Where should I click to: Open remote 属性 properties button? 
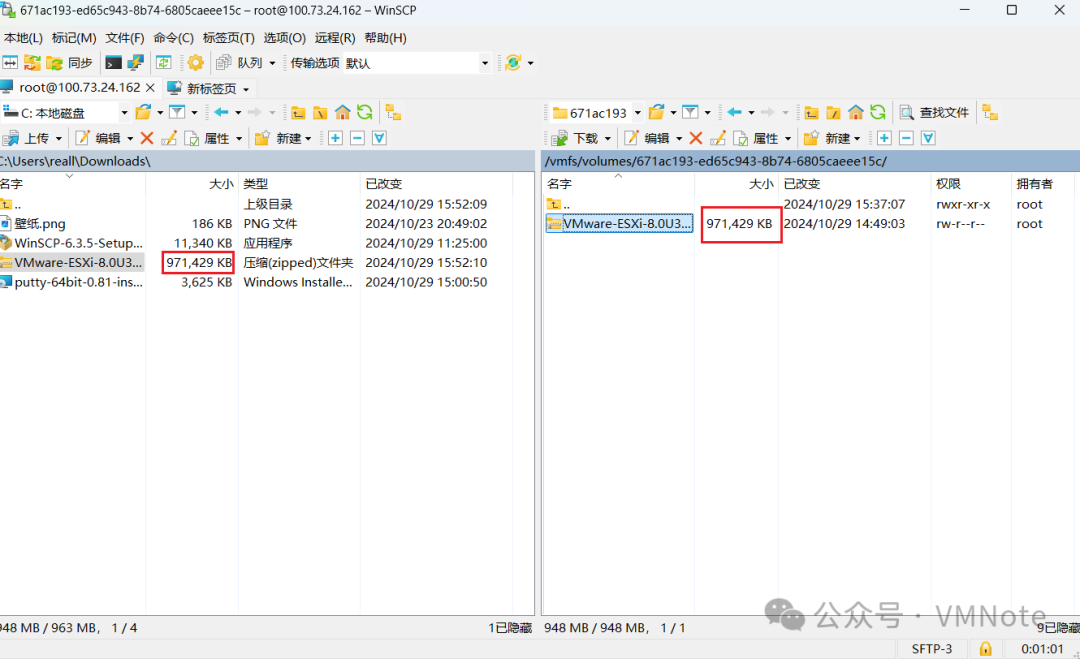pos(757,138)
